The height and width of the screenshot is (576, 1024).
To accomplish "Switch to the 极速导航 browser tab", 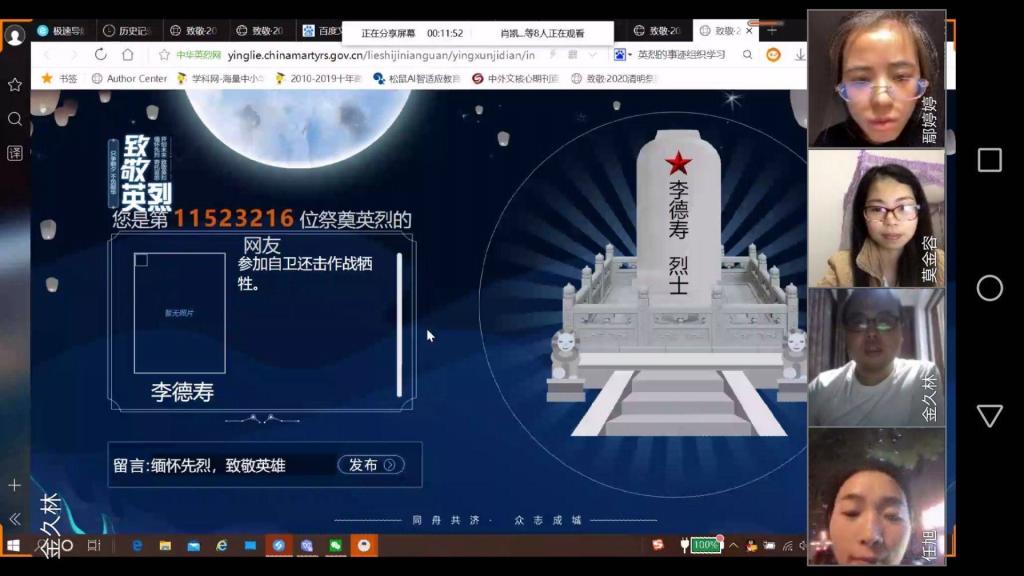I will [x=62, y=31].
